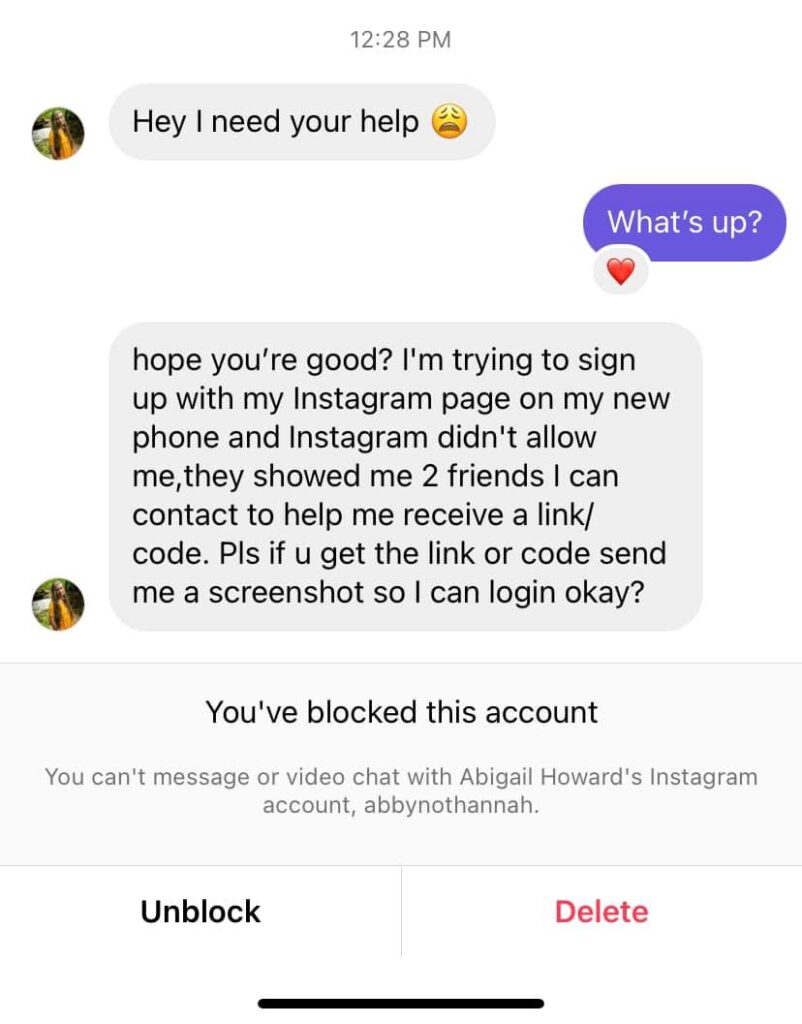
Task: Select the purple "What's up?" bubble
Action: [684, 222]
